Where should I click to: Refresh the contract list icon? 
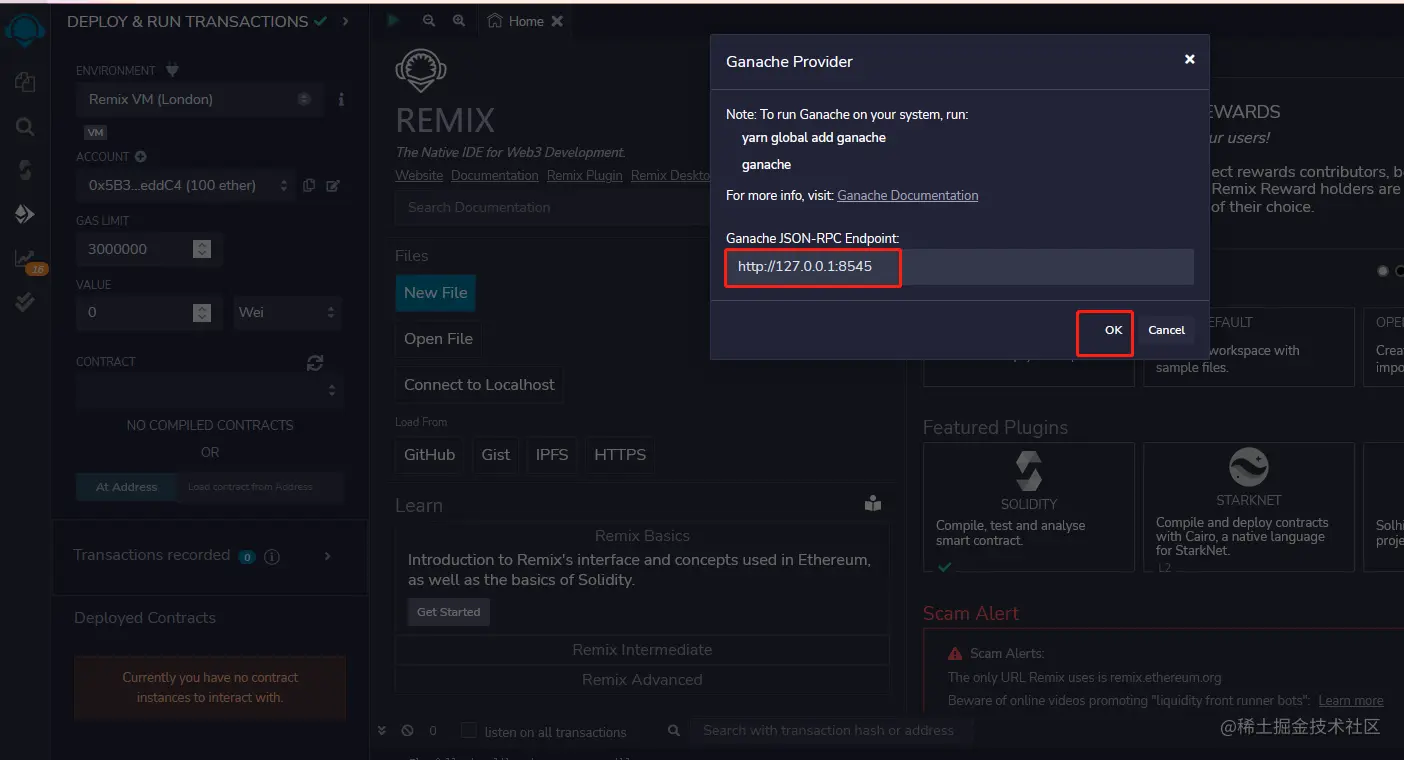(315, 363)
